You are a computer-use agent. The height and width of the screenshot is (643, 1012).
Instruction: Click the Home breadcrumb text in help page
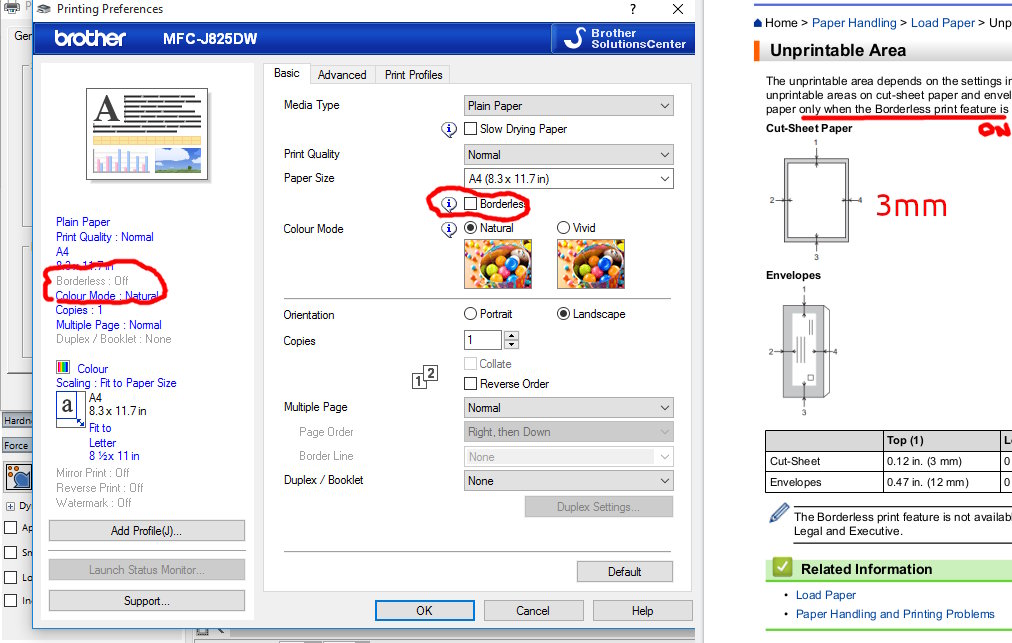pyautogui.click(x=781, y=23)
